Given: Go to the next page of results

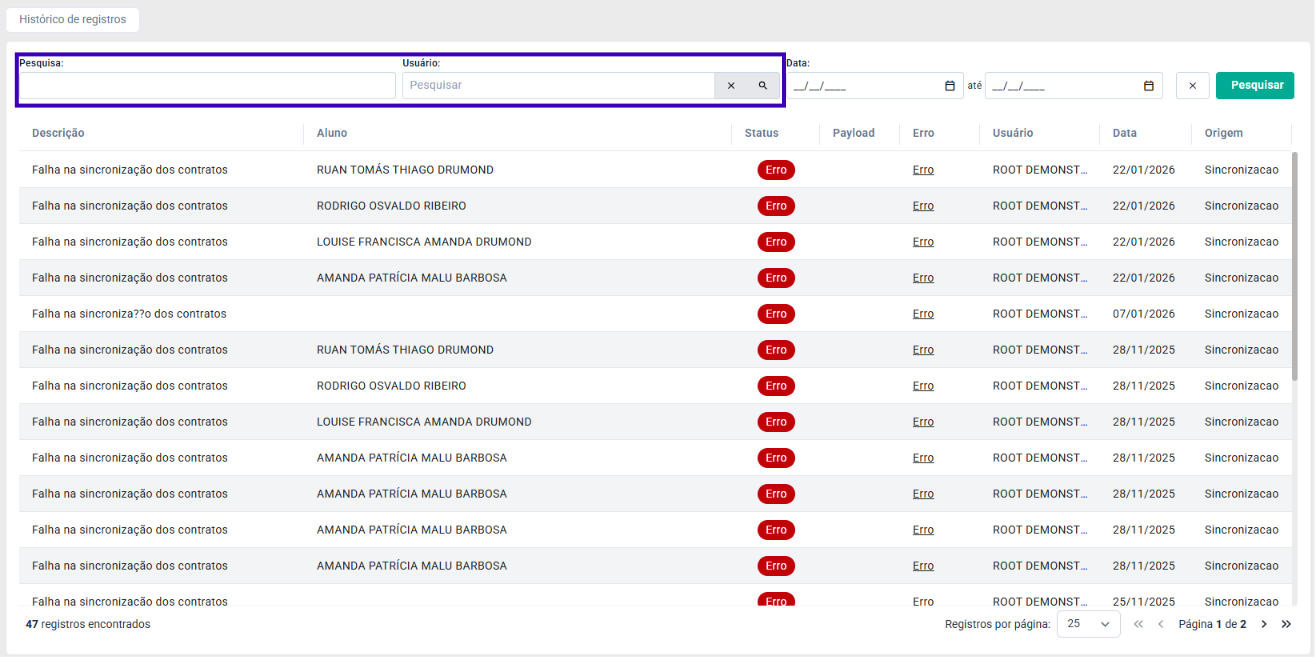Looking at the screenshot, I should point(1264,624).
